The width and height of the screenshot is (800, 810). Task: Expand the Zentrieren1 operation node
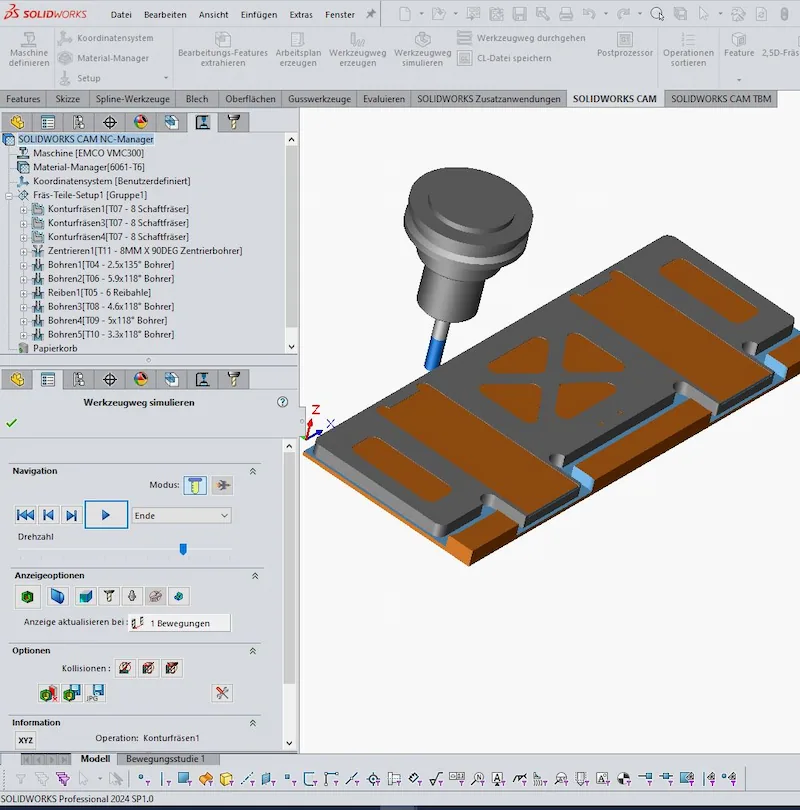click(x=23, y=252)
